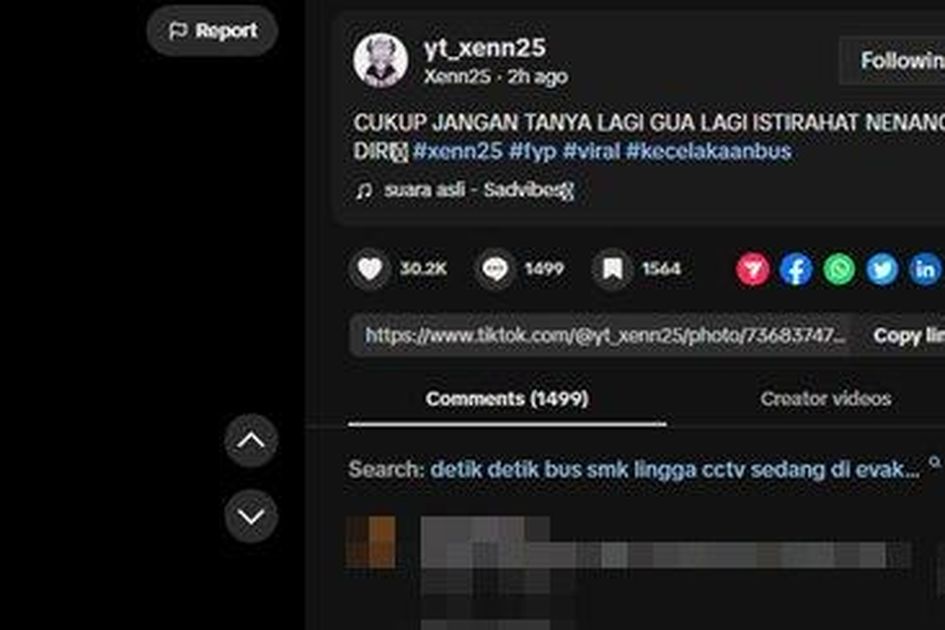The height and width of the screenshot is (630, 945).
Task: Toggle the Following button
Action: click(x=893, y=60)
